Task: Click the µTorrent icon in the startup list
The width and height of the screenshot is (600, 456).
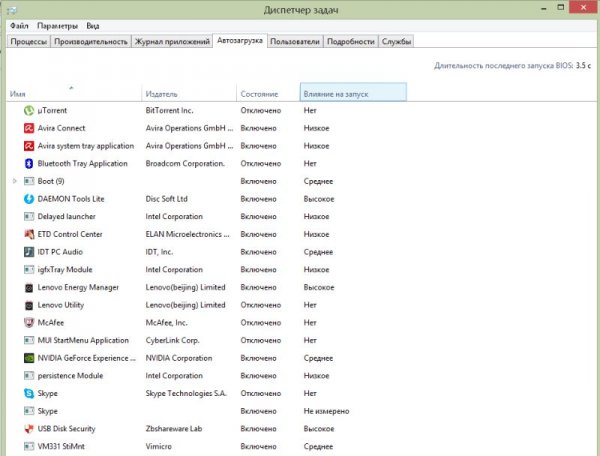Action: (x=28, y=110)
